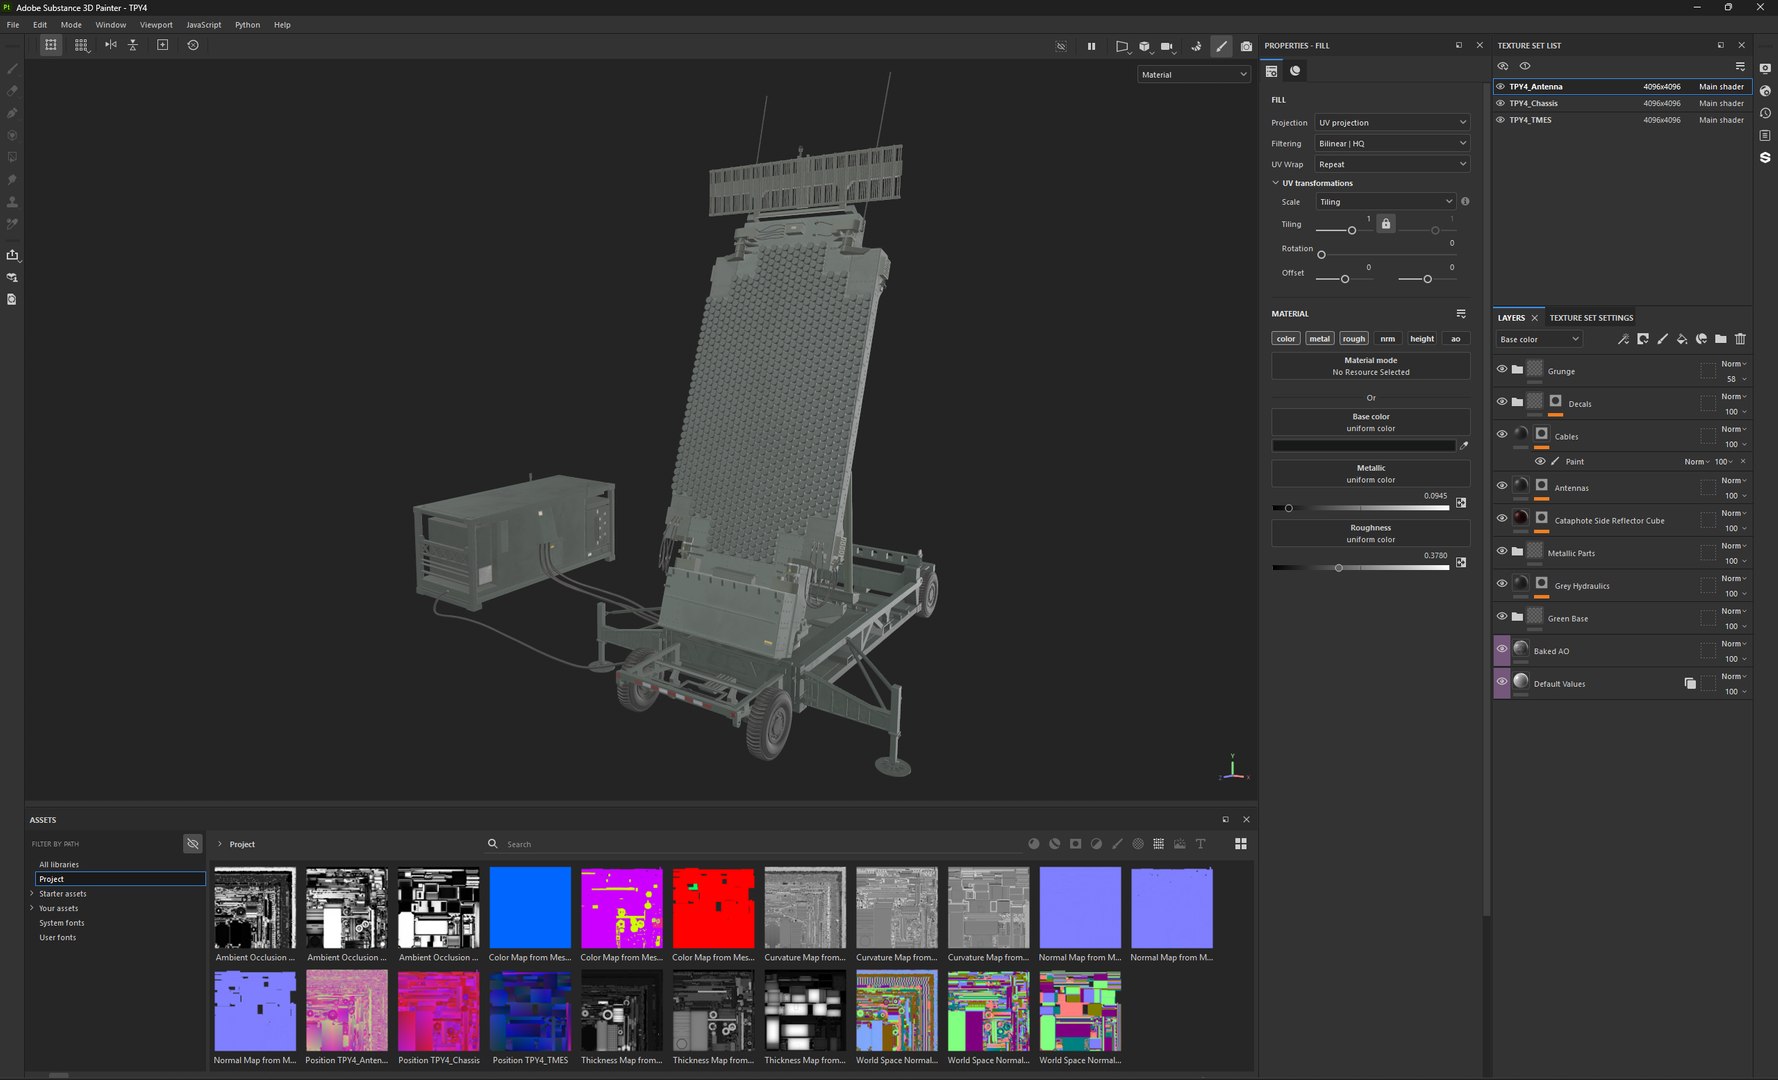Open the Viewport menu
1778x1080 pixels.
coord(156,25)
